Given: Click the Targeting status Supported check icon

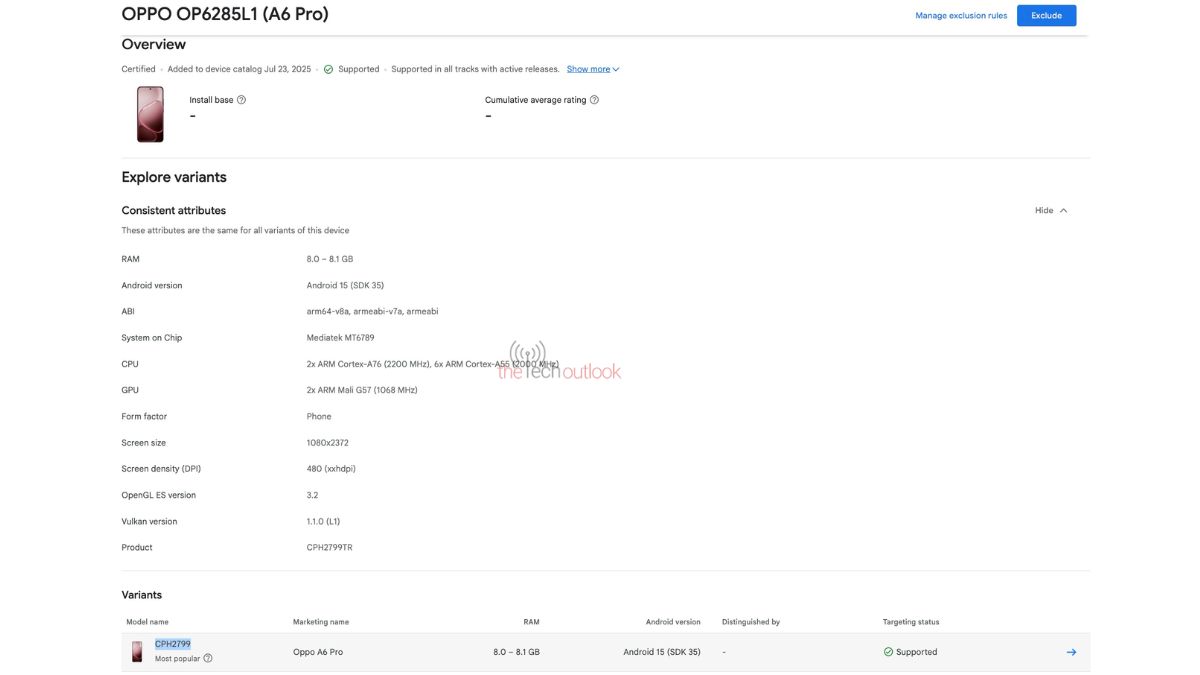Looking at the screenshot, I should pos(888,652).
